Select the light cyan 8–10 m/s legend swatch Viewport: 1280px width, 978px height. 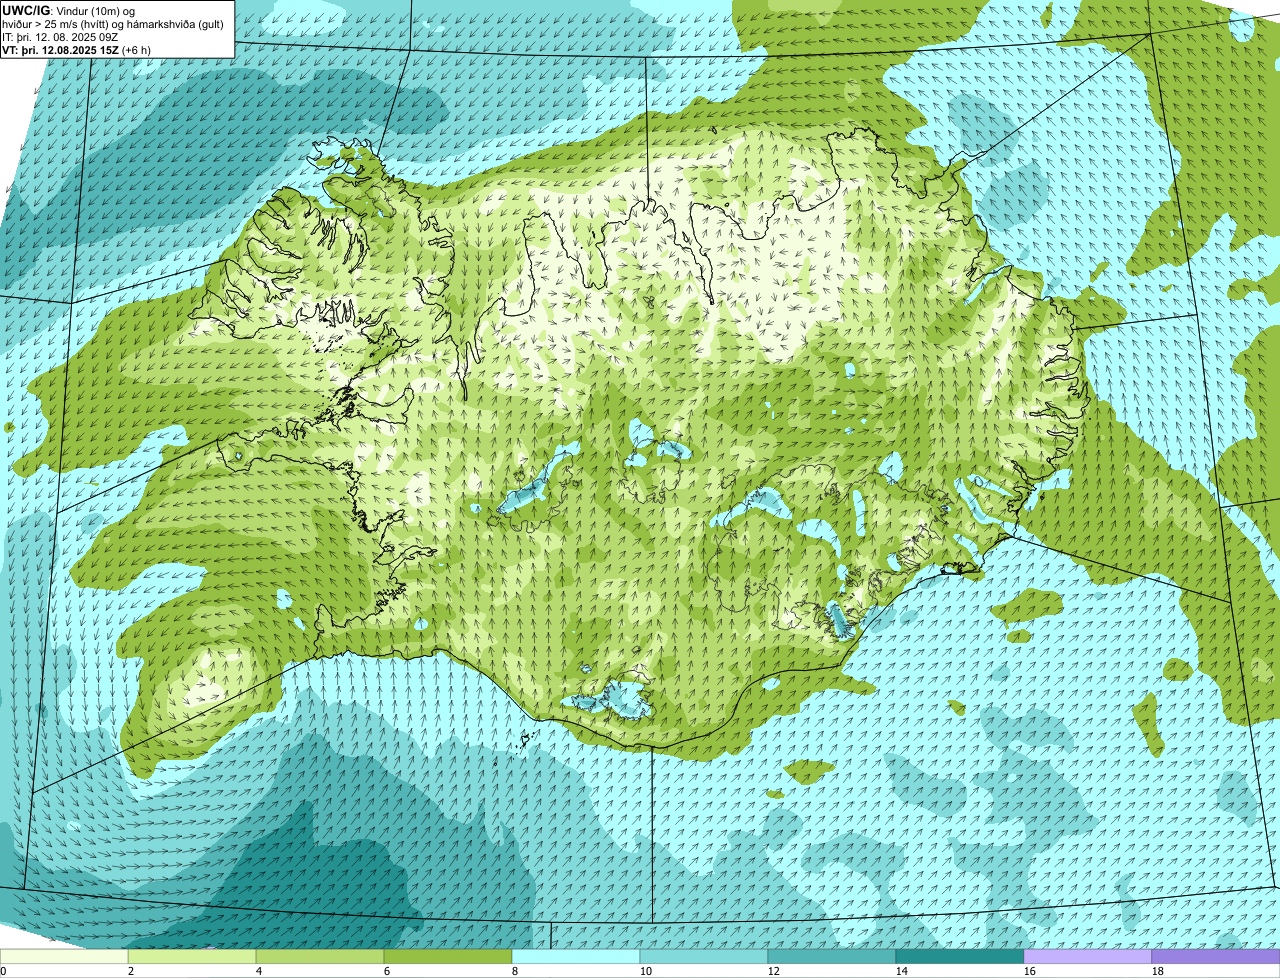coord(576,956)
